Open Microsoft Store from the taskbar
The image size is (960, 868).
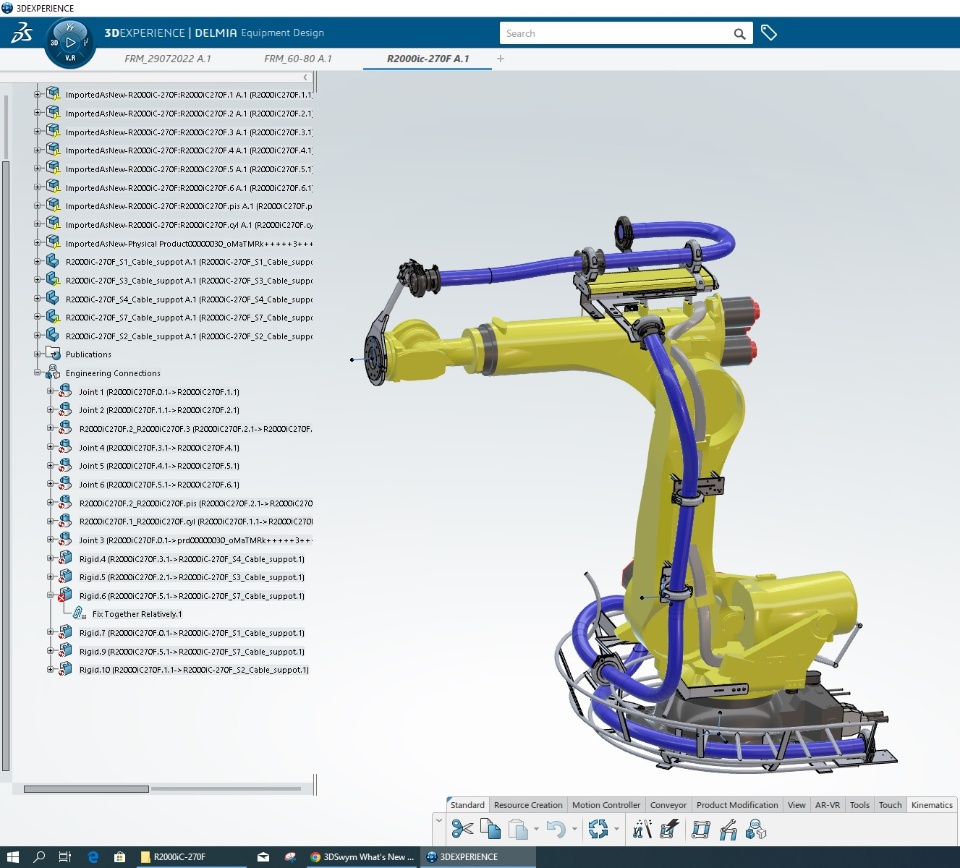coord(120,857)
